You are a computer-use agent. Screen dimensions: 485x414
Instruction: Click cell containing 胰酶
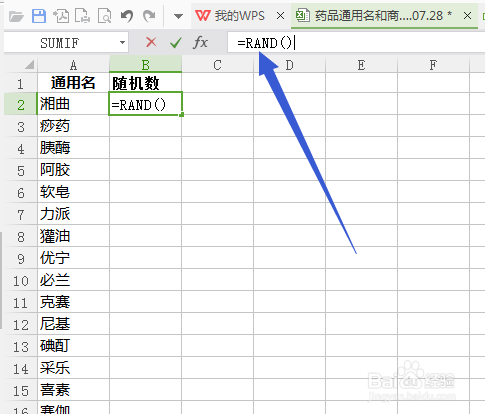click(73, 148)
